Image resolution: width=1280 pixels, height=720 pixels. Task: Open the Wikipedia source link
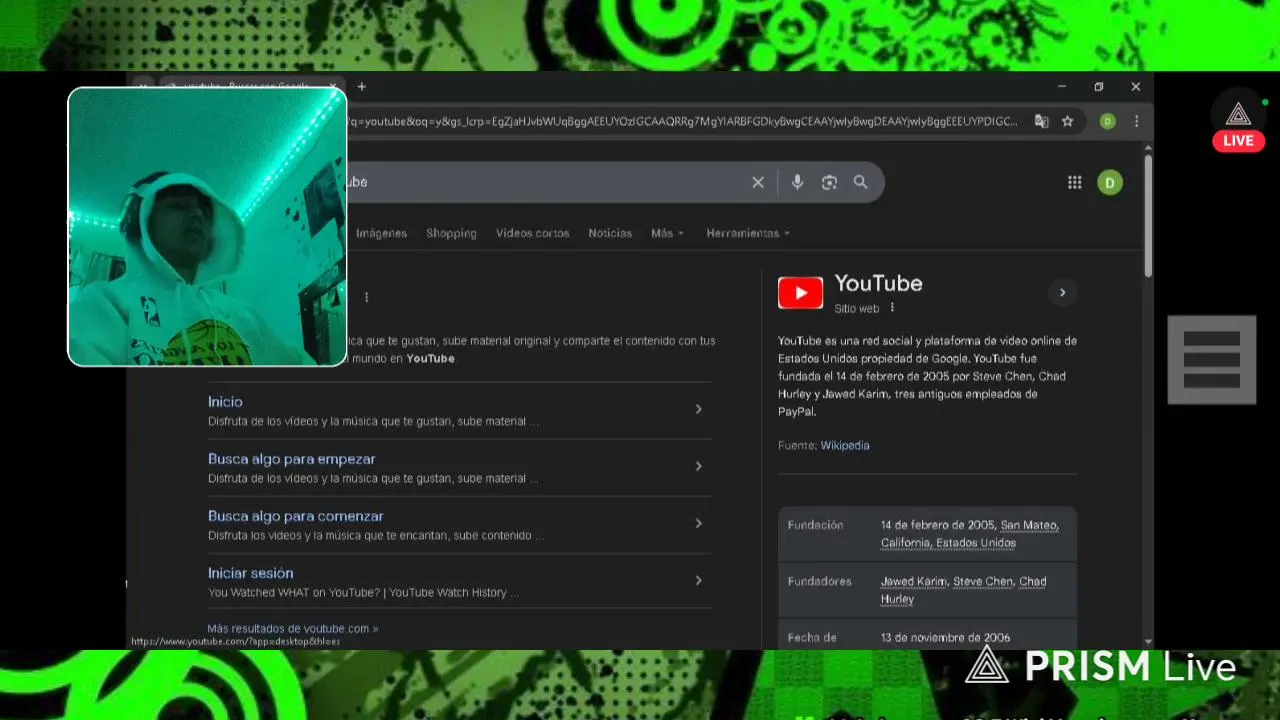tap(845, 445)
